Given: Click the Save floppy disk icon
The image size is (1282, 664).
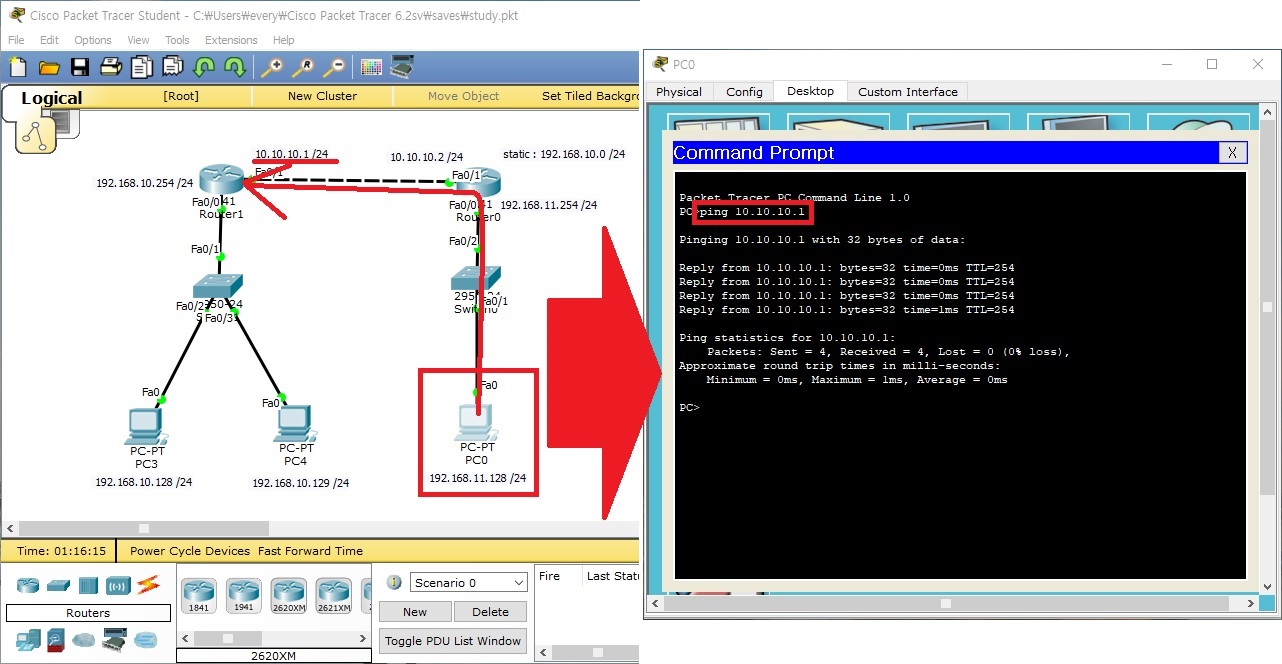Looking at the screenshot, I should [x=80, y=67].
